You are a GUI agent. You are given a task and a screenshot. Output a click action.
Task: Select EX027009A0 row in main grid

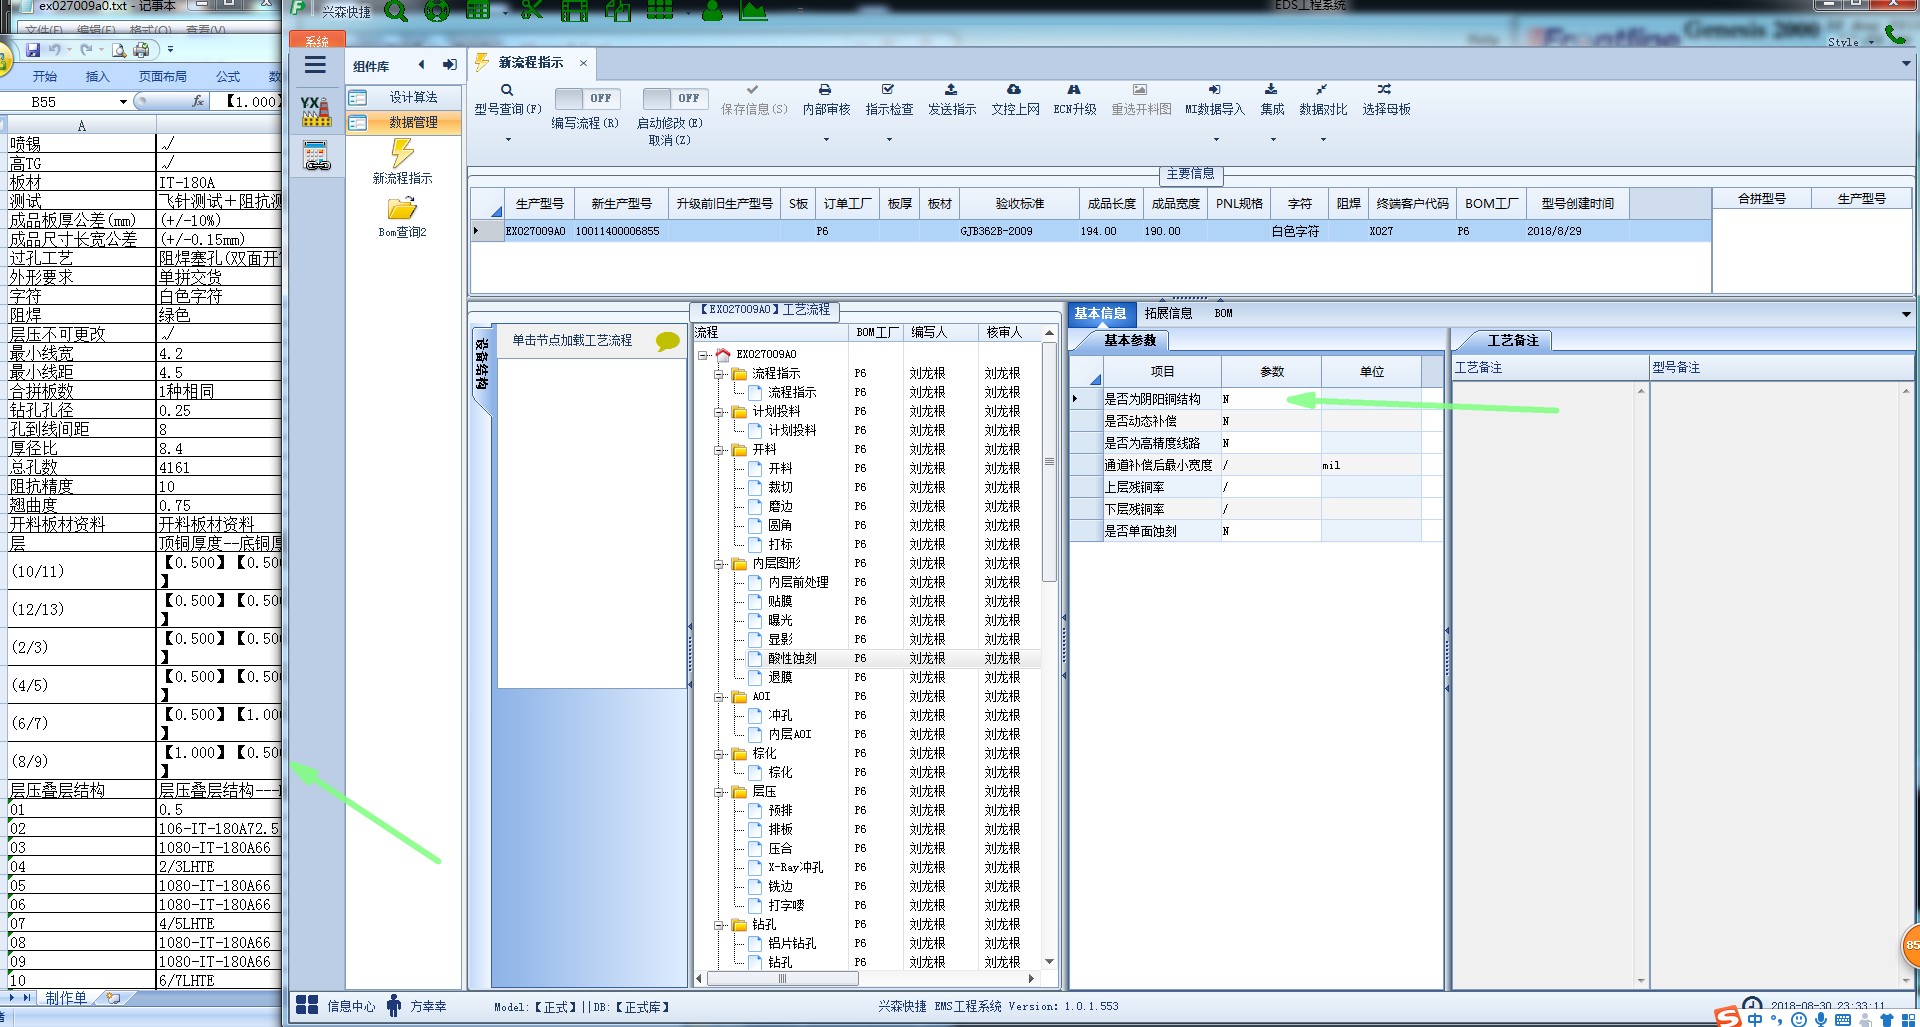pos(1090,231)
